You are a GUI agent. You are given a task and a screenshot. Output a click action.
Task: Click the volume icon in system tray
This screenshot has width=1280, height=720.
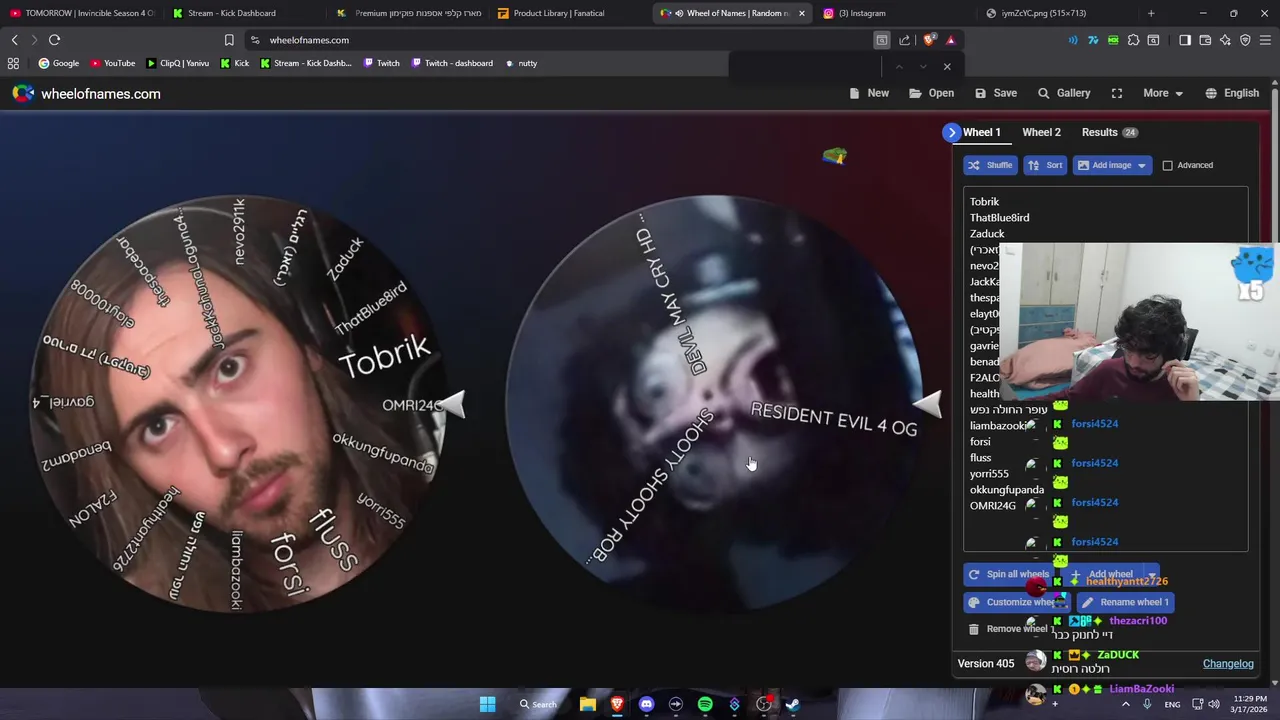click(x=1214, y=704)
